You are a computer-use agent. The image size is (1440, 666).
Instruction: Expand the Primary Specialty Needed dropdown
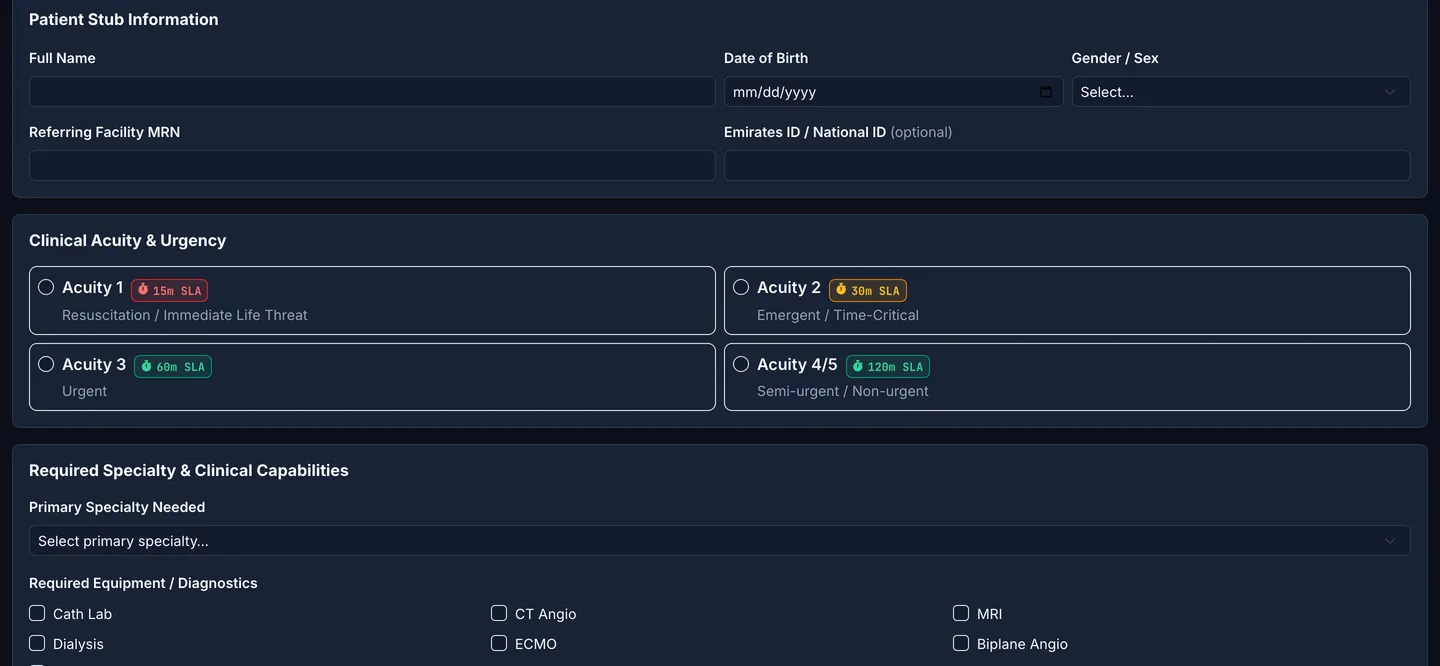click(x=720, y=541)
